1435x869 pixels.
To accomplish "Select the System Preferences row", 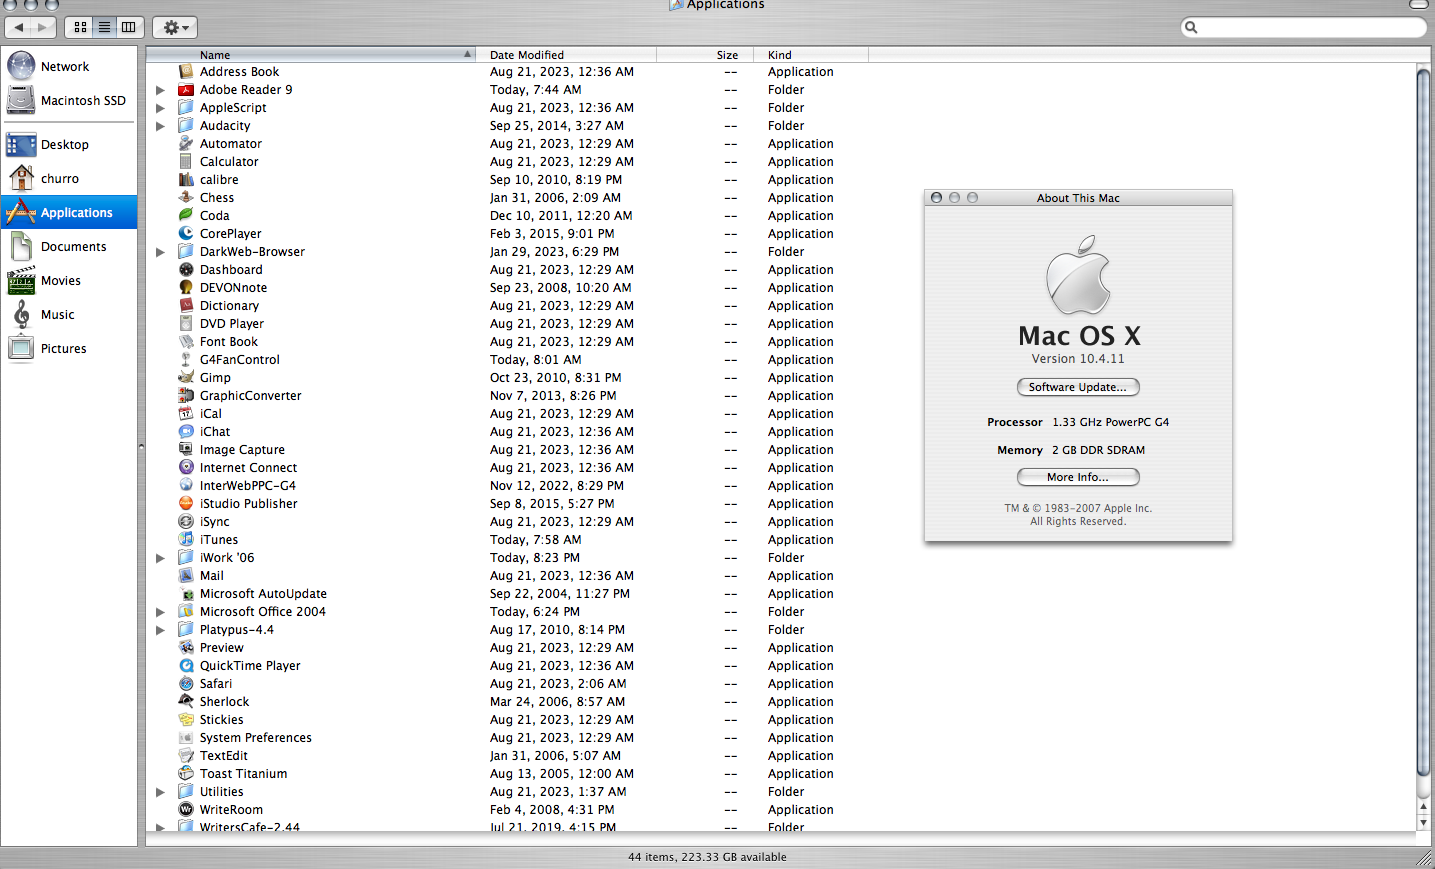I will 781,738.
